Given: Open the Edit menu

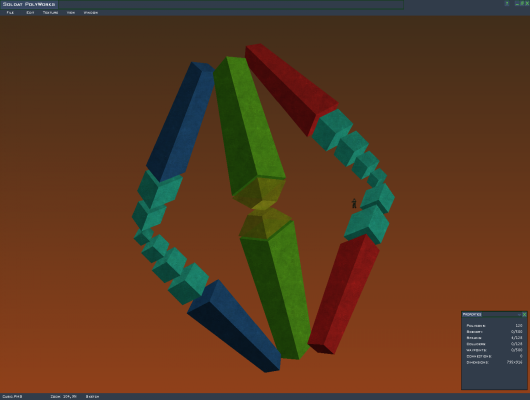Looking at the screenshot, I should pos(30,13).
